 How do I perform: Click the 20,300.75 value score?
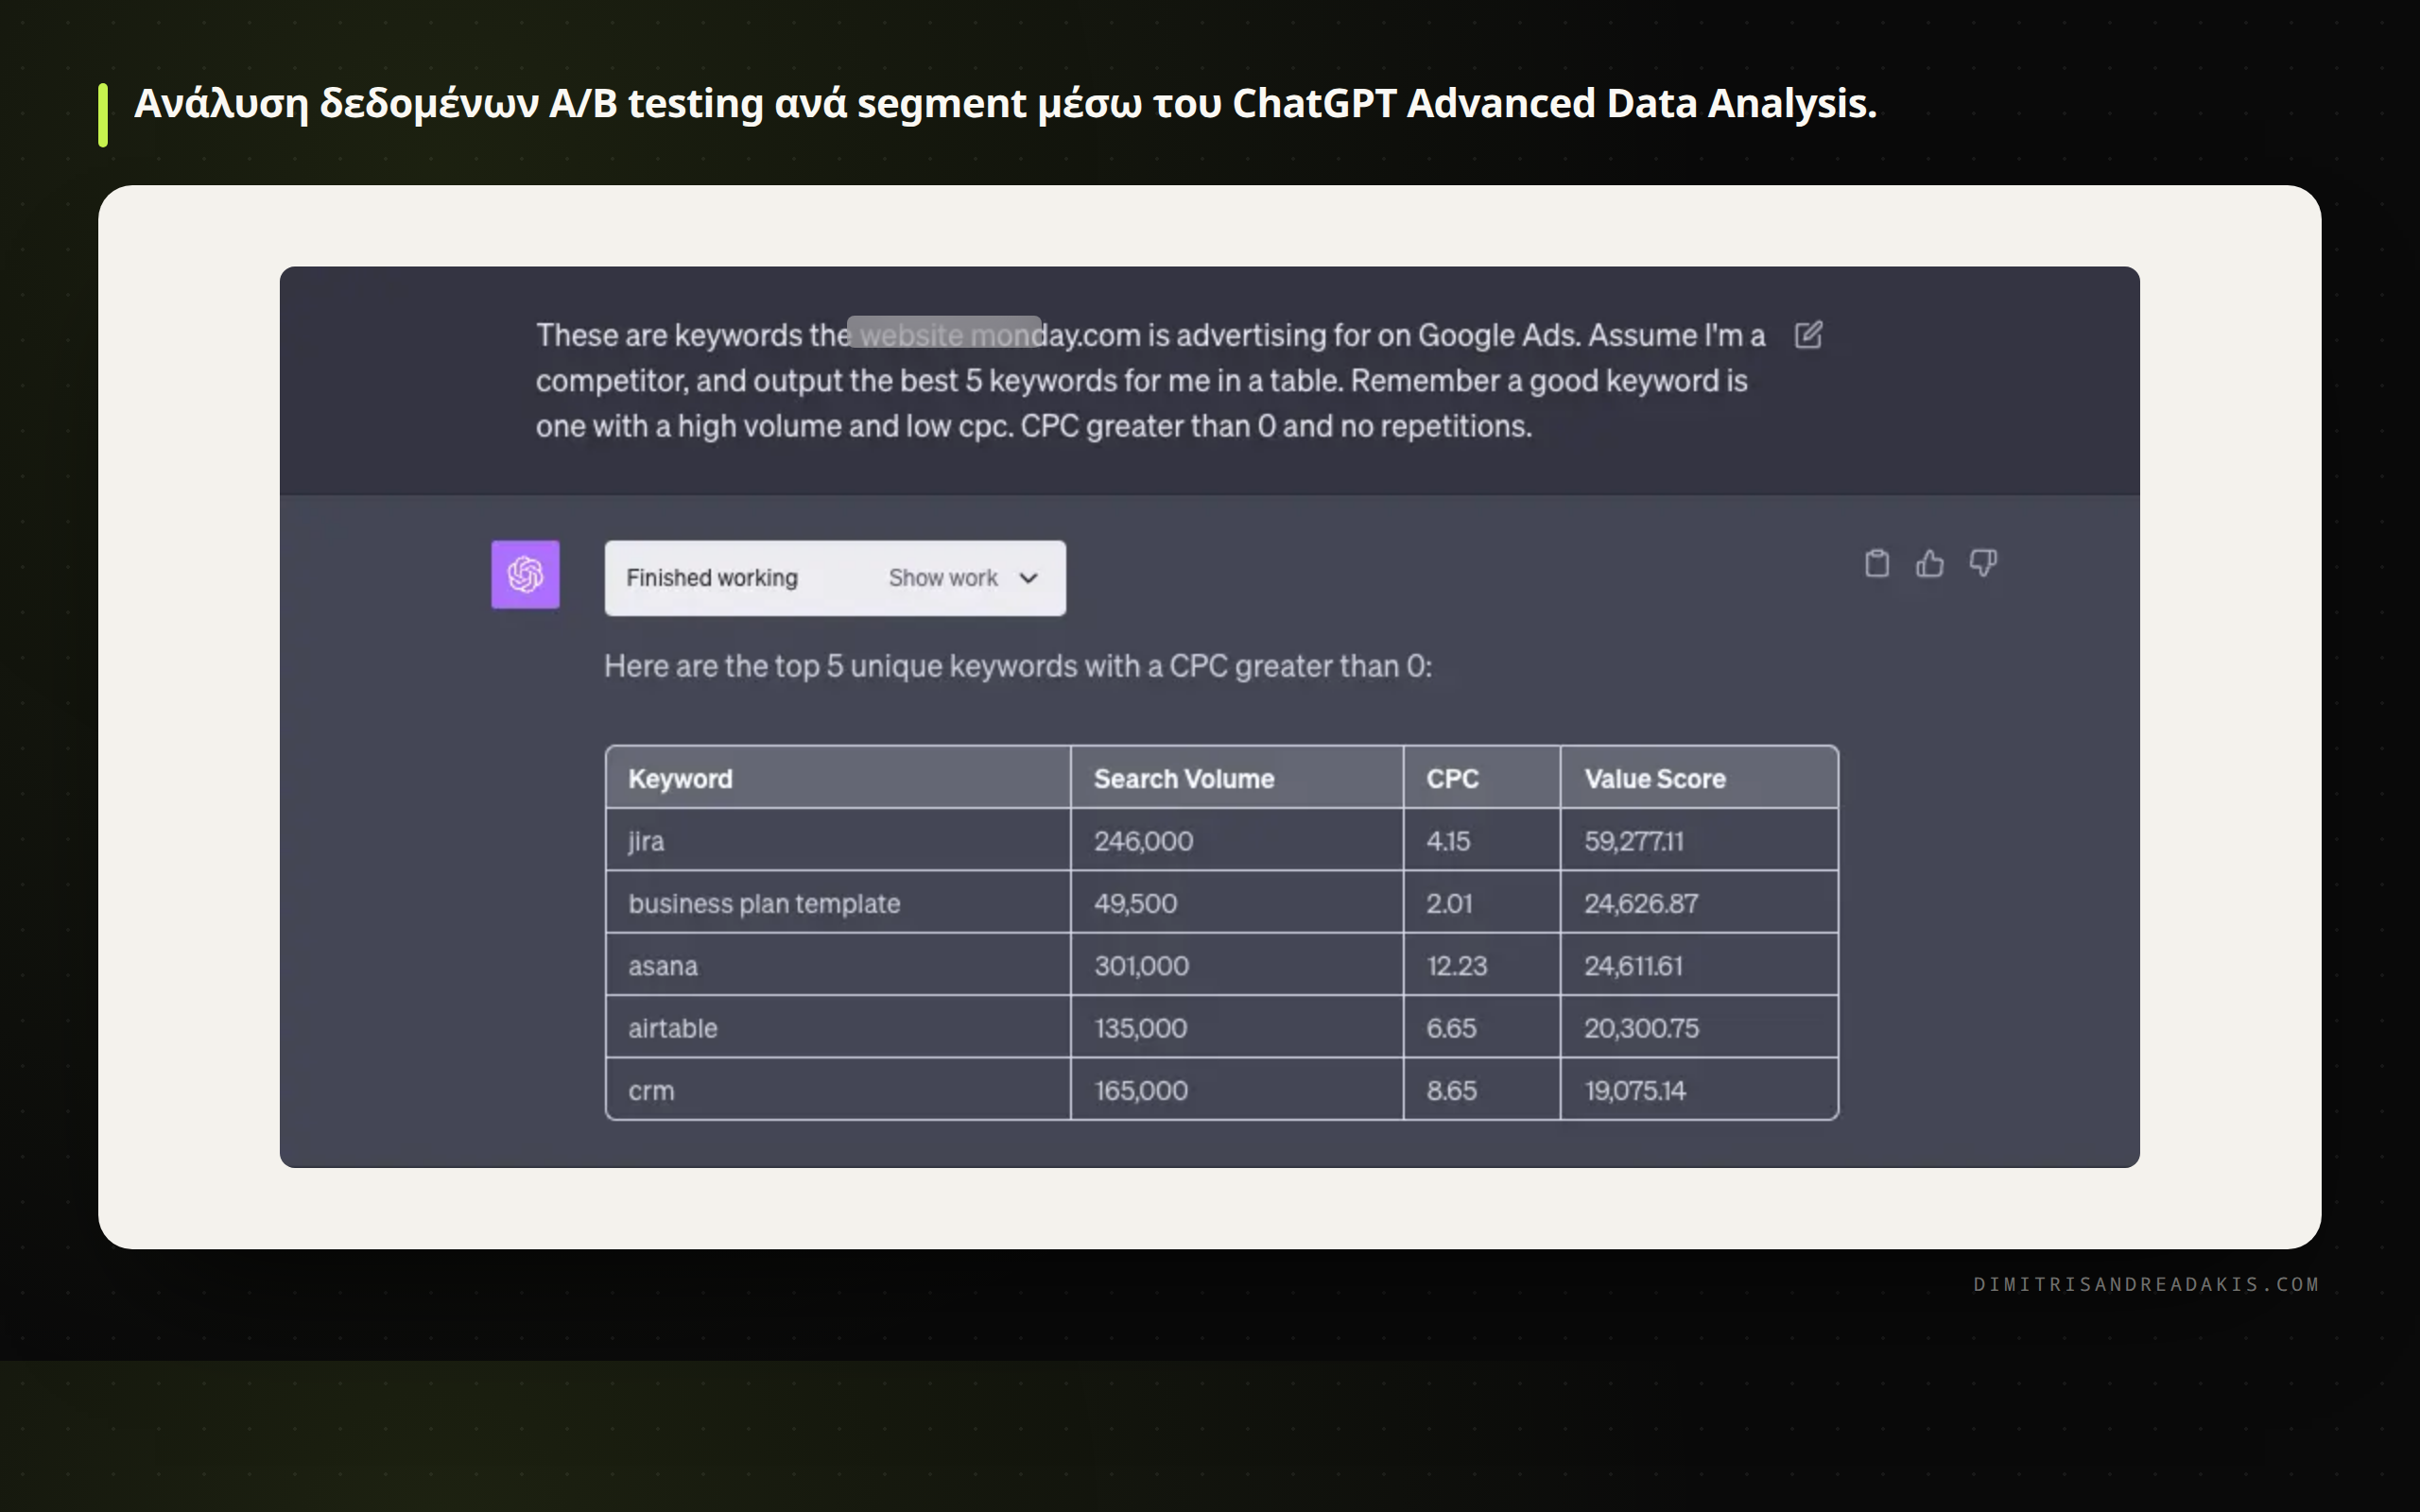tap(1641, 1028)
